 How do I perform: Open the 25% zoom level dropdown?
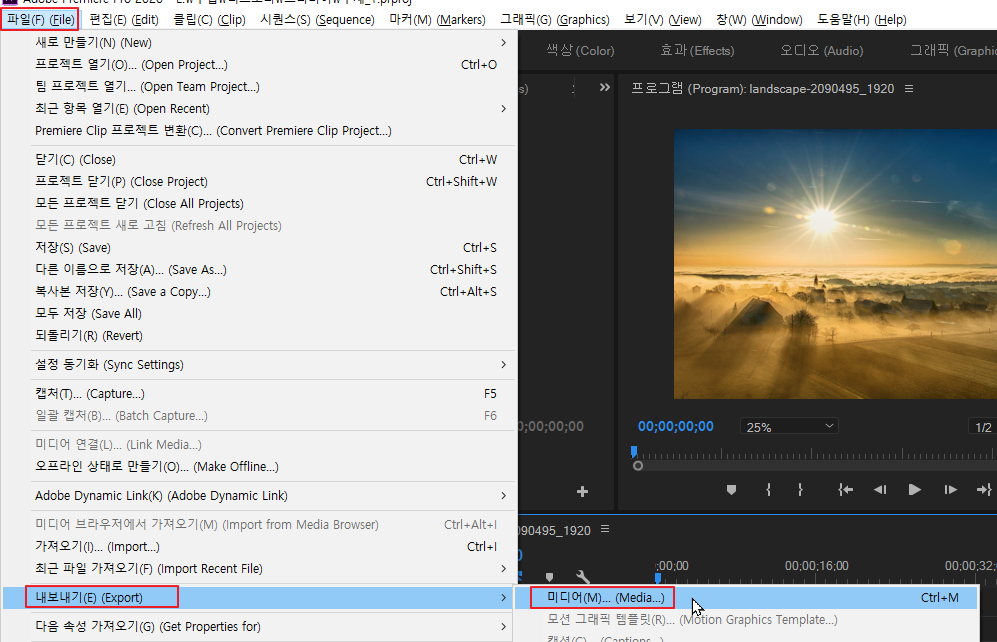point(788,427)
